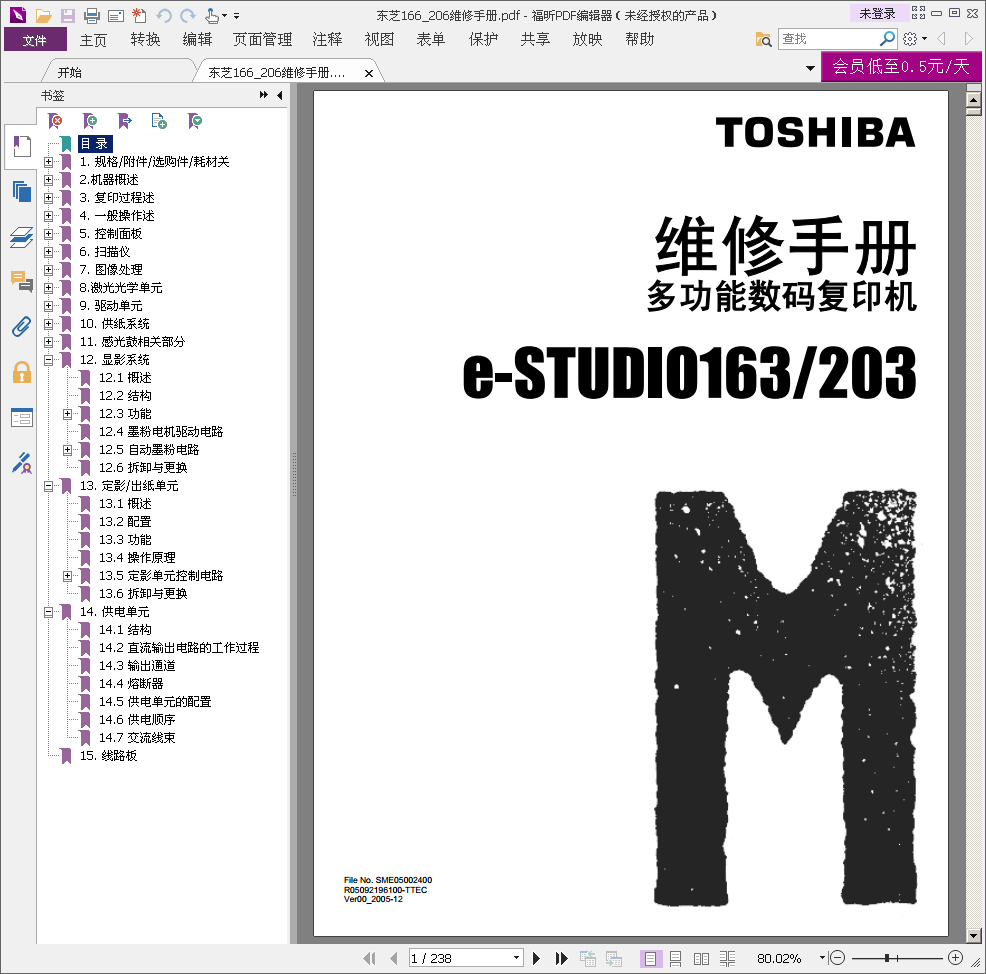The image size is (986, 974).
Task: Open the 文件 menu
Action: (x=35, y=40)
